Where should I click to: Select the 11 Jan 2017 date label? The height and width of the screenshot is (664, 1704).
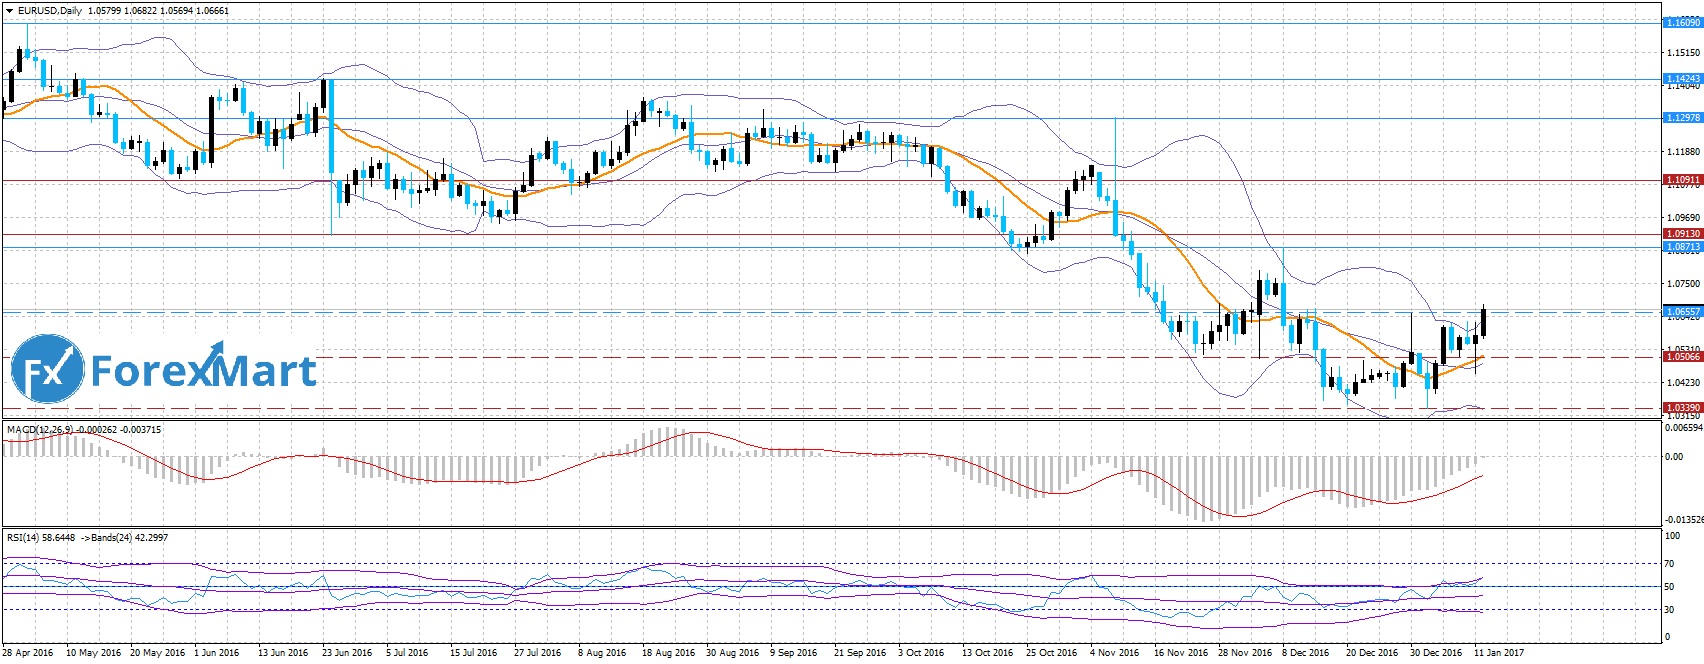click(1498, 653)
